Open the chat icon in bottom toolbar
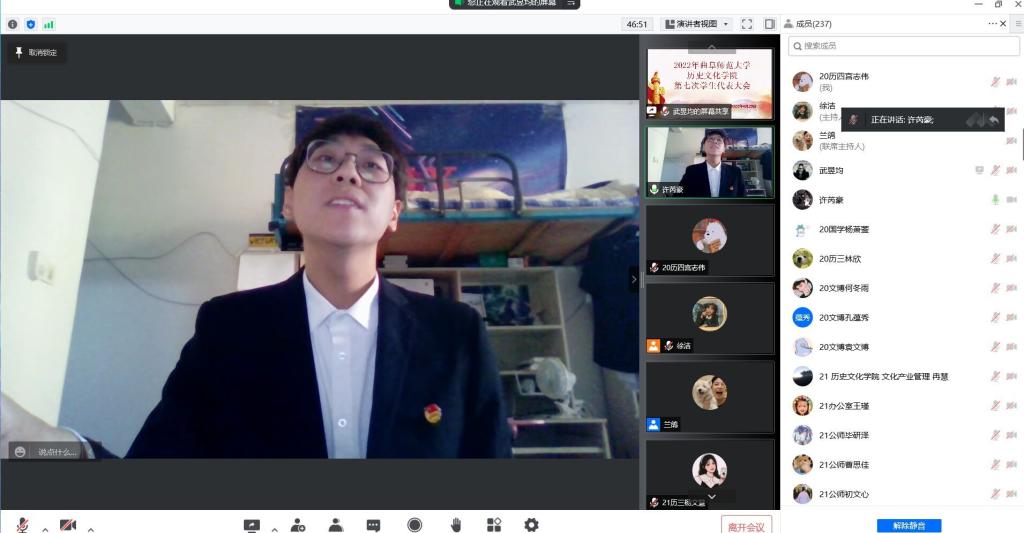 tap(373, 525)
